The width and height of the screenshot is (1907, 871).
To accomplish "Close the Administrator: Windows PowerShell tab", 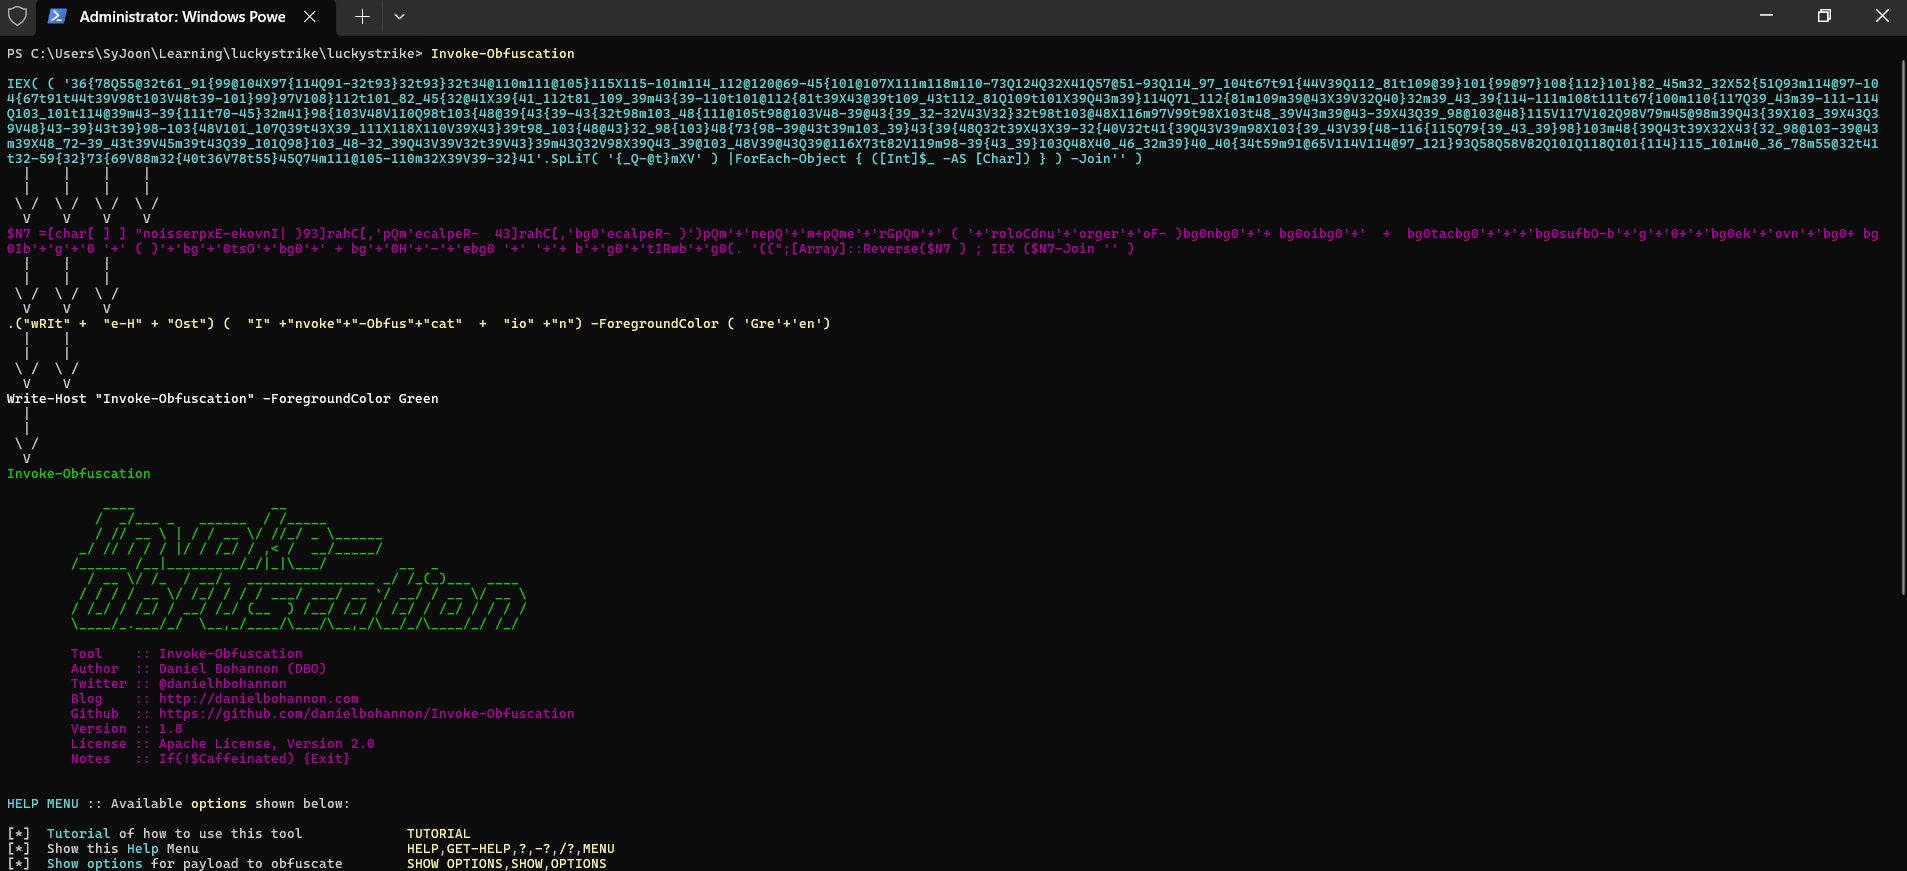I will point(310,17).
